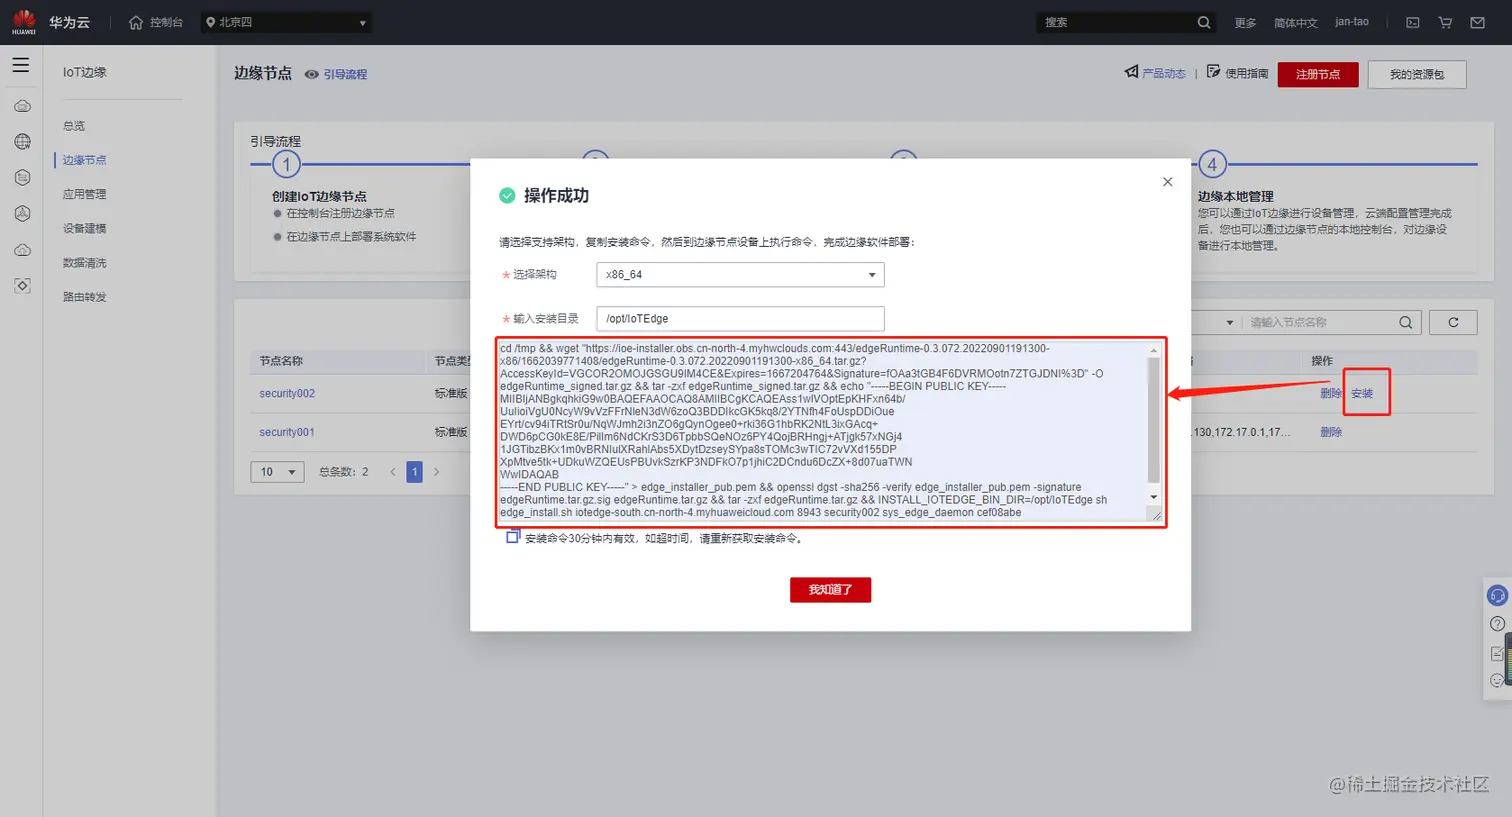Open the 北京四 region dropdown

point(286,22)
